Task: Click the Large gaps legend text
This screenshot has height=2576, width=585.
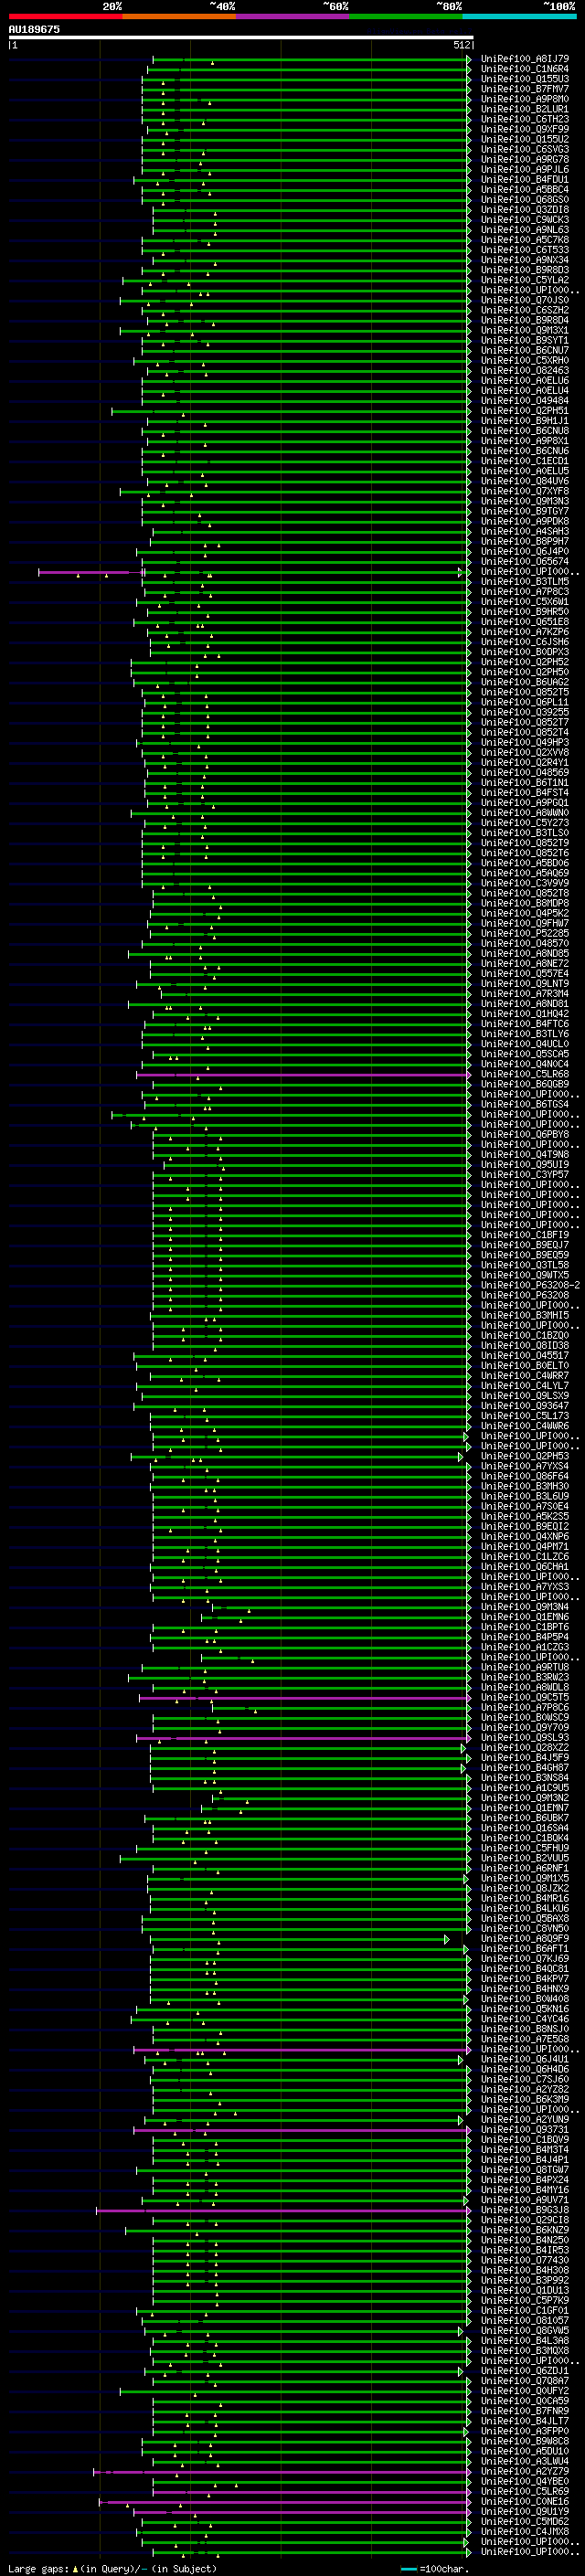Action: click(x=38, y=2568)
